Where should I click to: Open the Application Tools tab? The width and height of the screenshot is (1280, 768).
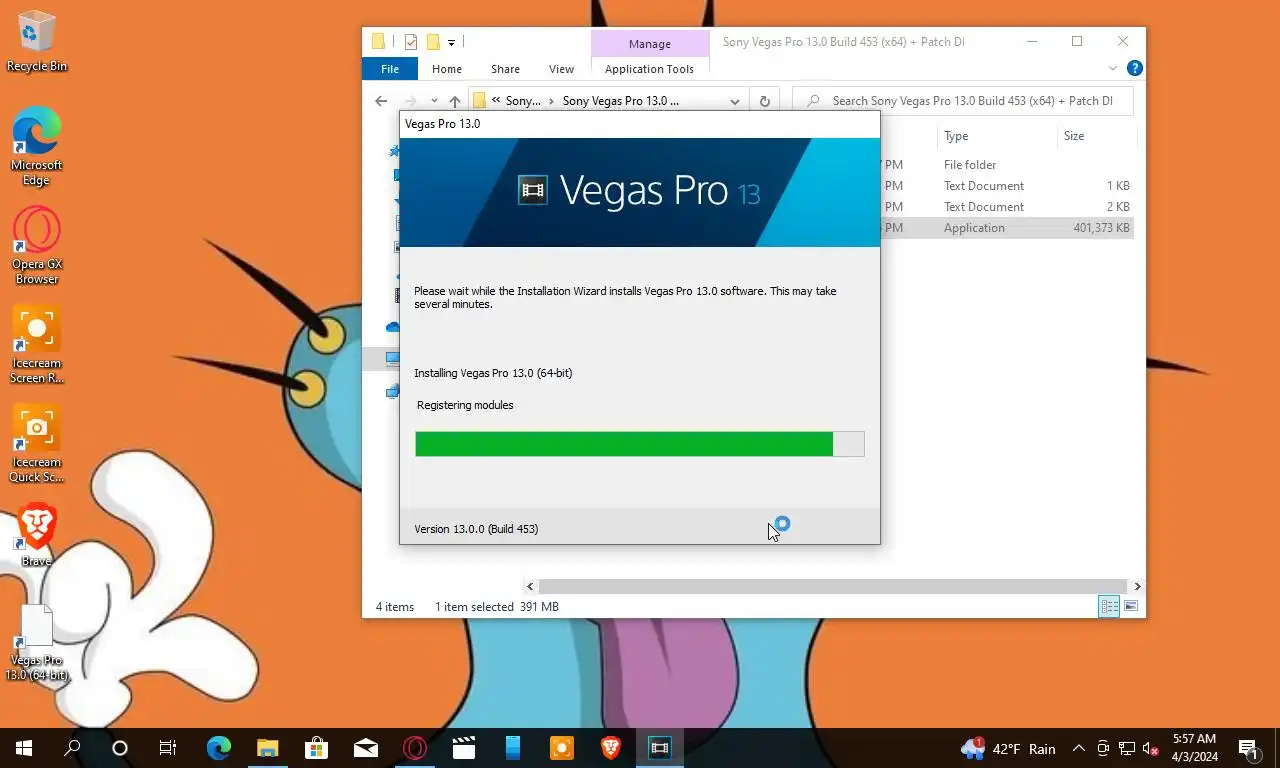point(649,69)
